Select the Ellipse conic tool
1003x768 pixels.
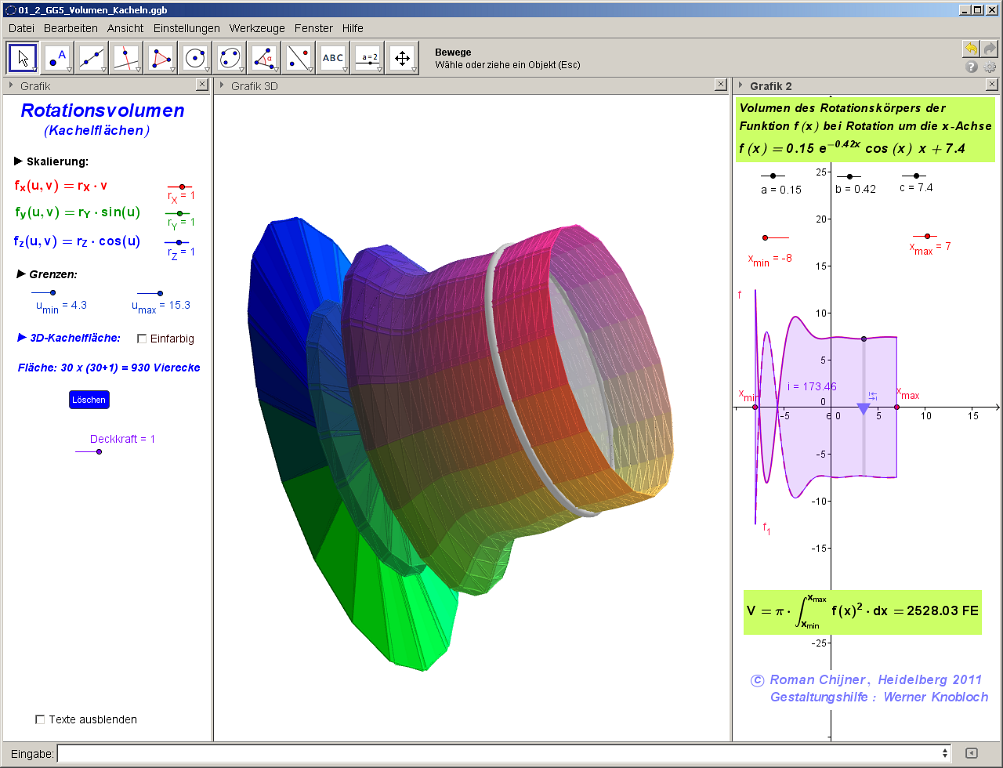pos(230,58)
